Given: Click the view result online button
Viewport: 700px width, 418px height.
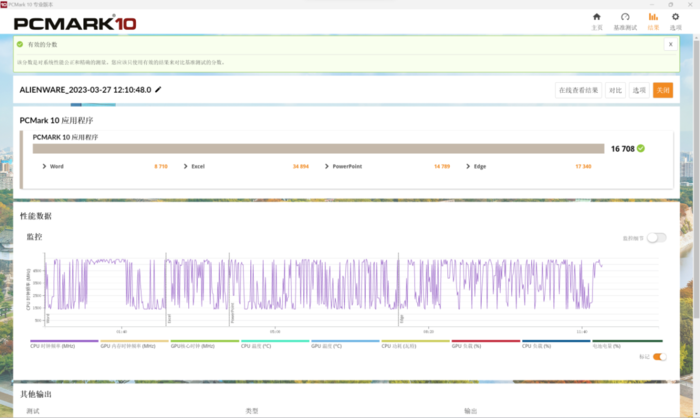Looking at the screenshot, I should click(578, 90).
